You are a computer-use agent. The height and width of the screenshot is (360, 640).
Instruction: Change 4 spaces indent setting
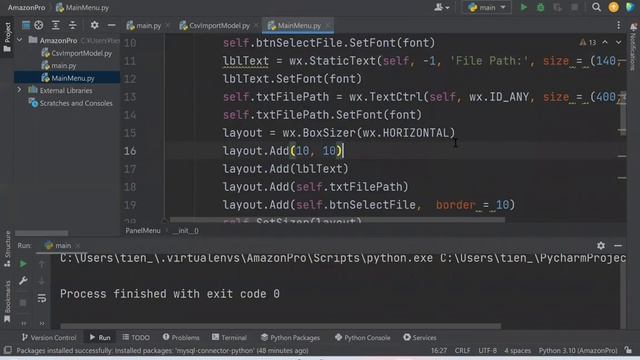tap(517, 351)
